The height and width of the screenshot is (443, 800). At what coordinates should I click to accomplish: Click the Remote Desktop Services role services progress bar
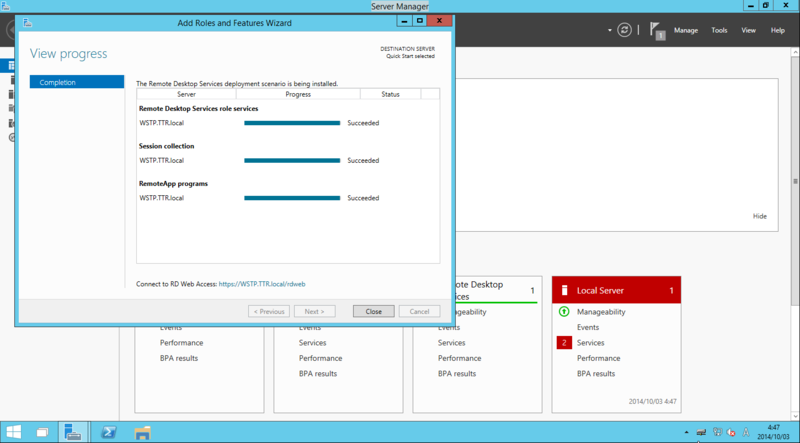click(292, 123)
